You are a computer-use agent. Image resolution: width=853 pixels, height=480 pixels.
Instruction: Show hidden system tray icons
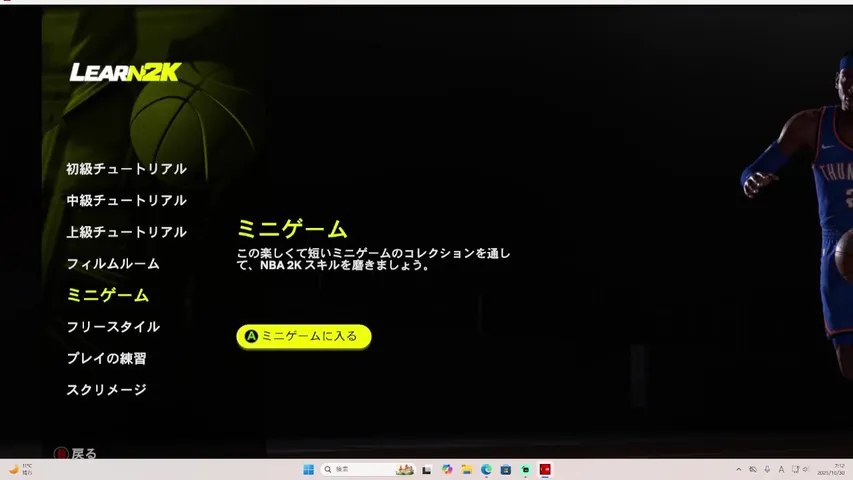pos(738,470)
